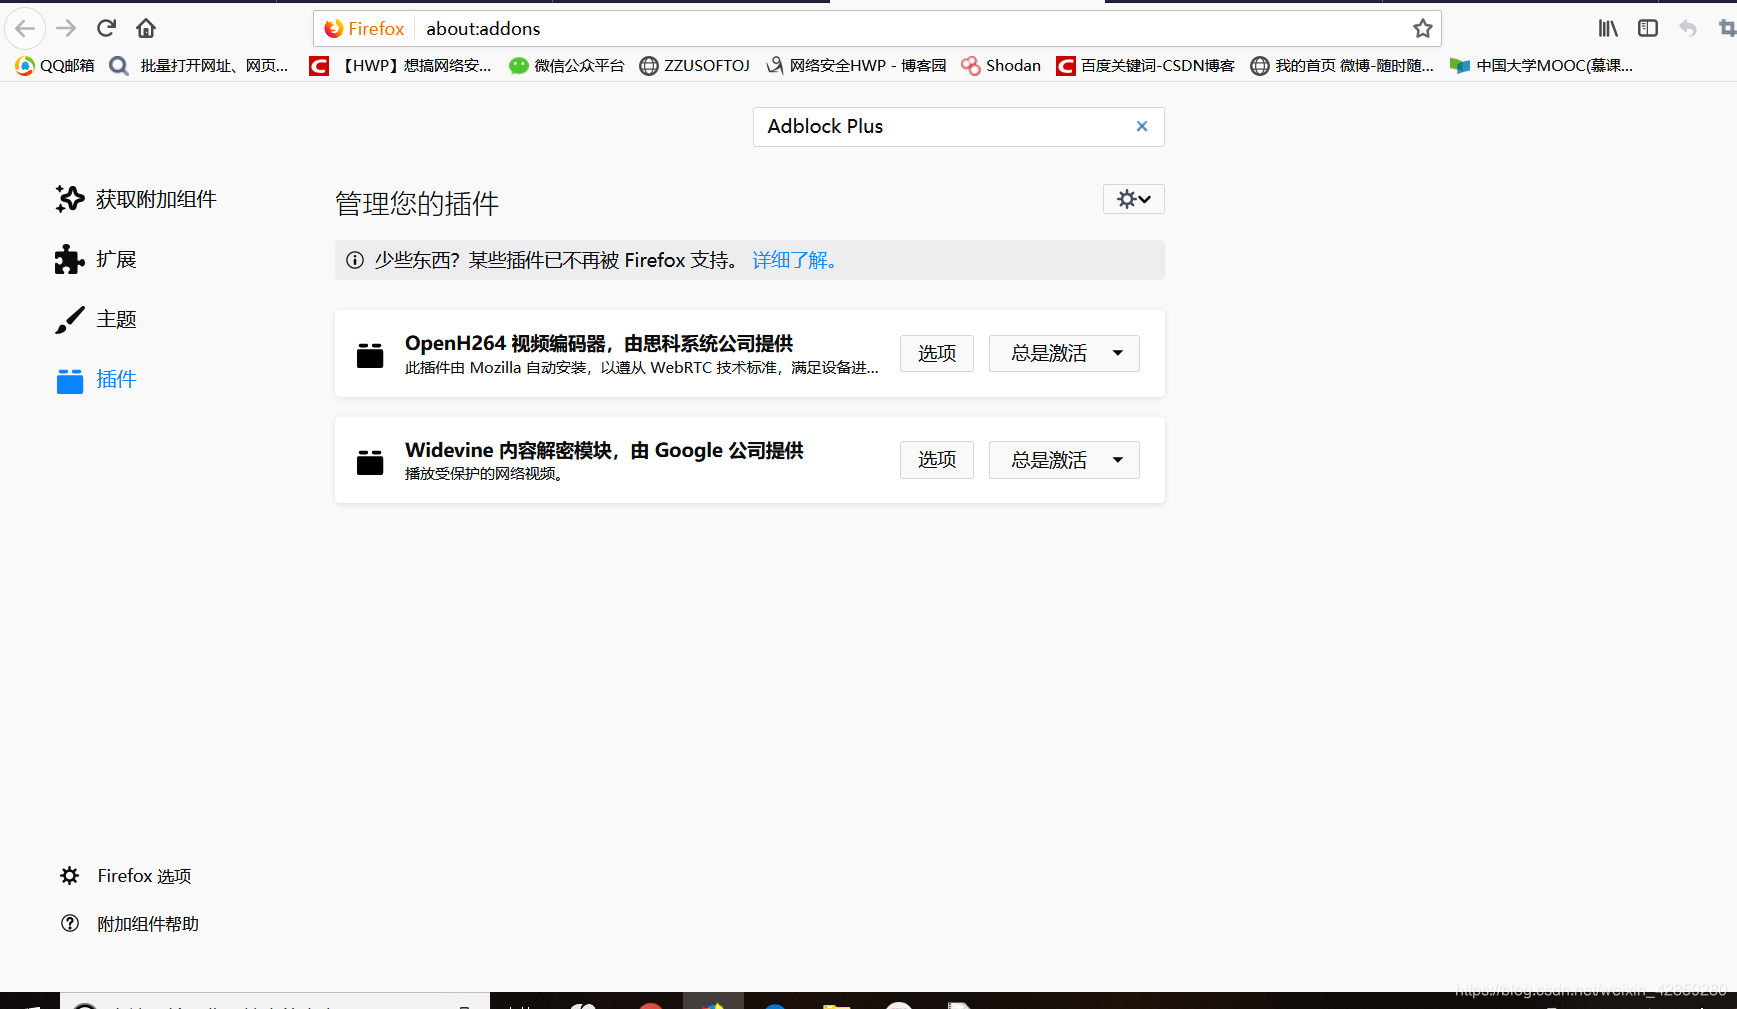
Task: Open the gear tools menu for plugins
Action: [1134, 199]
